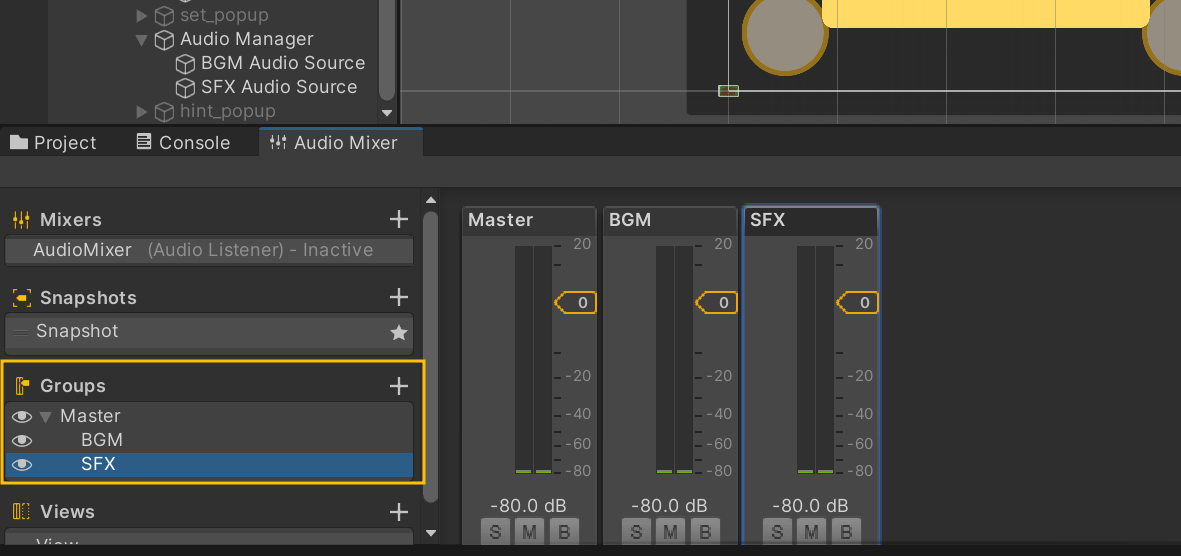This screenshot has width=1181, height=556.
Task: Select the Snapshot entry
Action: tap(209, 331)
